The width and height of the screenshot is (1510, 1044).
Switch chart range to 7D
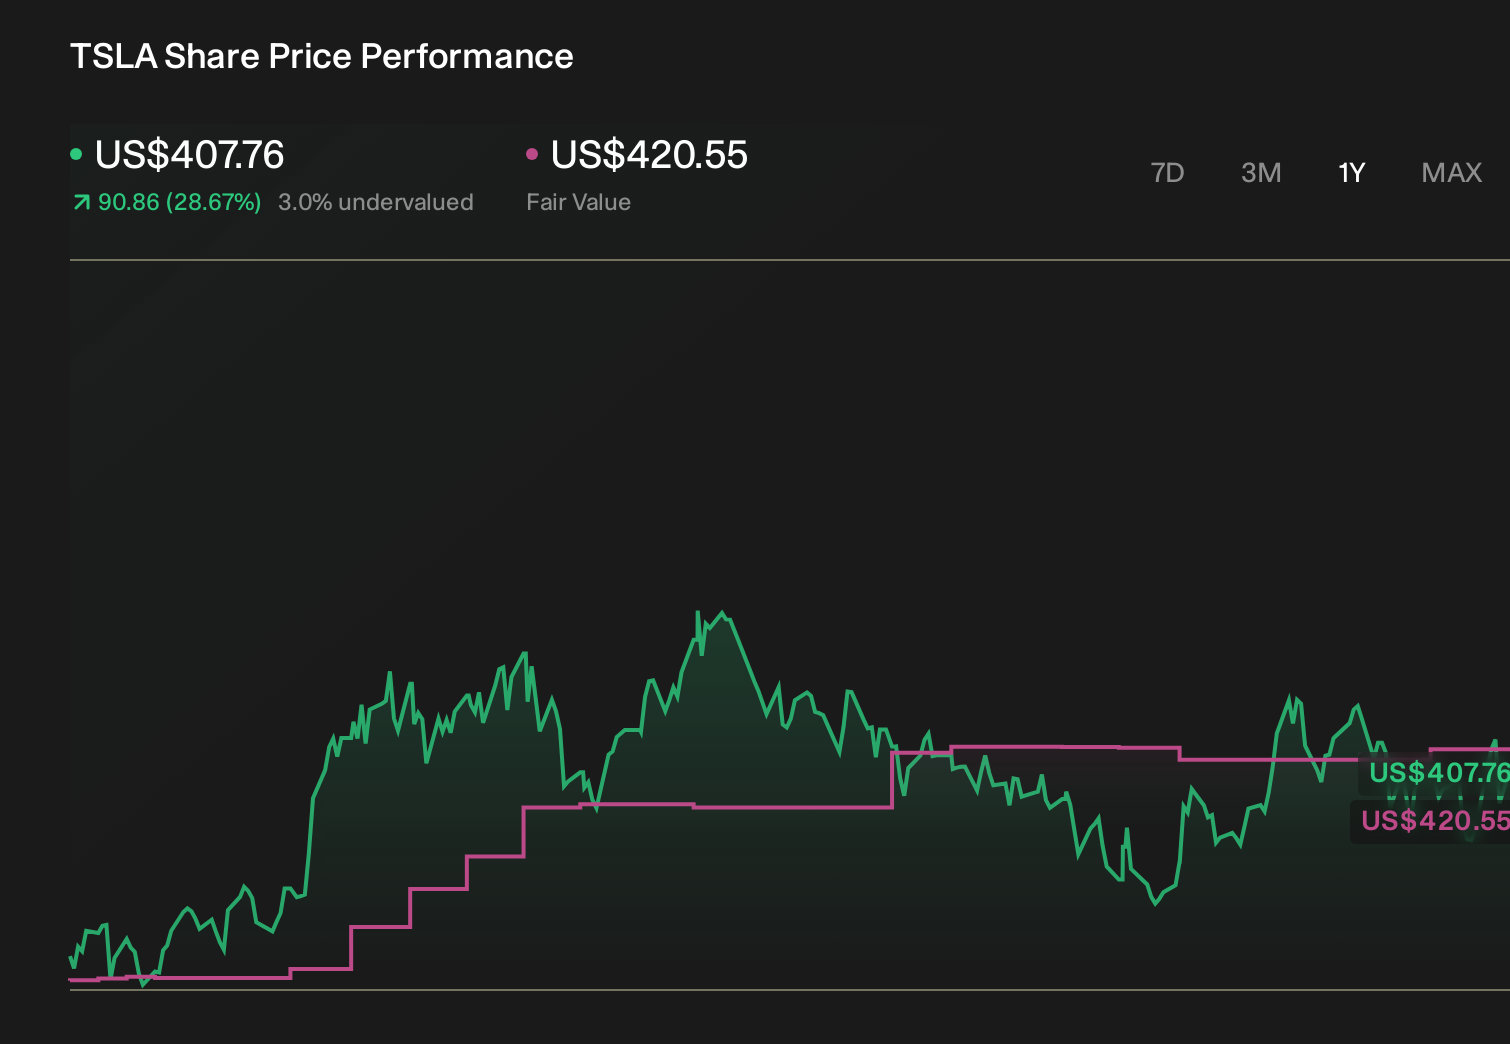[1167, 173]
